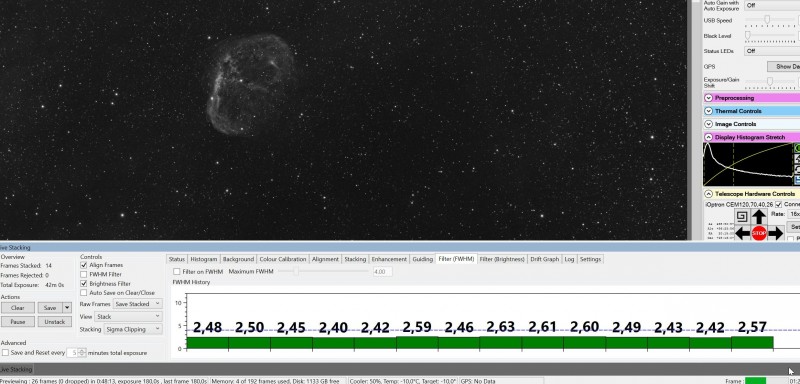Enable Save and Reset every checkbox
800x384 pixels.
[x=5, y=352]
